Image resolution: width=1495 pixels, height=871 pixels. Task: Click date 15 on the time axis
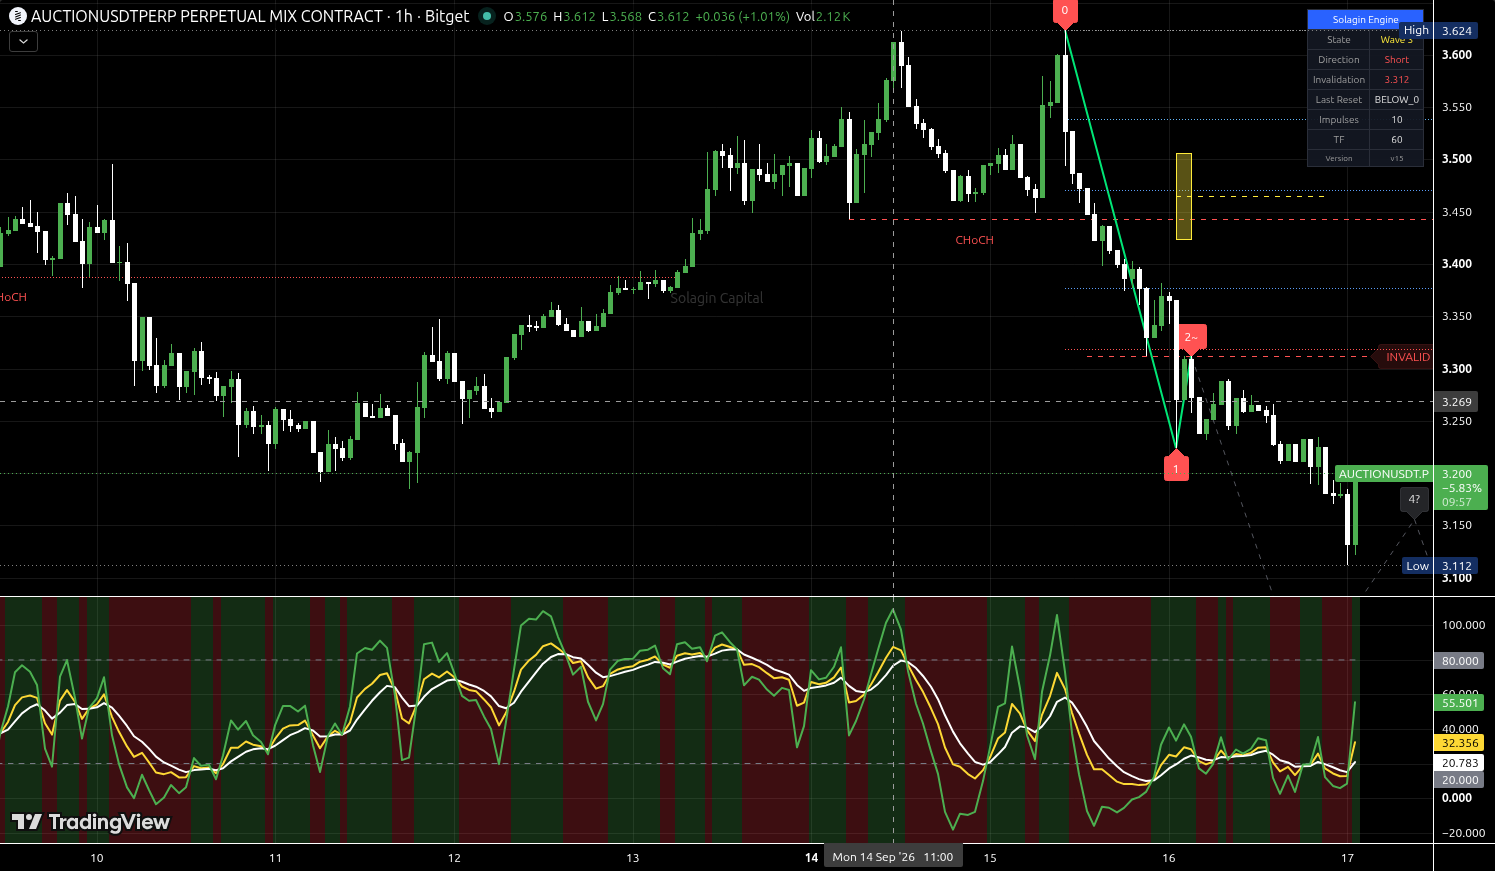tap(990, 857)
